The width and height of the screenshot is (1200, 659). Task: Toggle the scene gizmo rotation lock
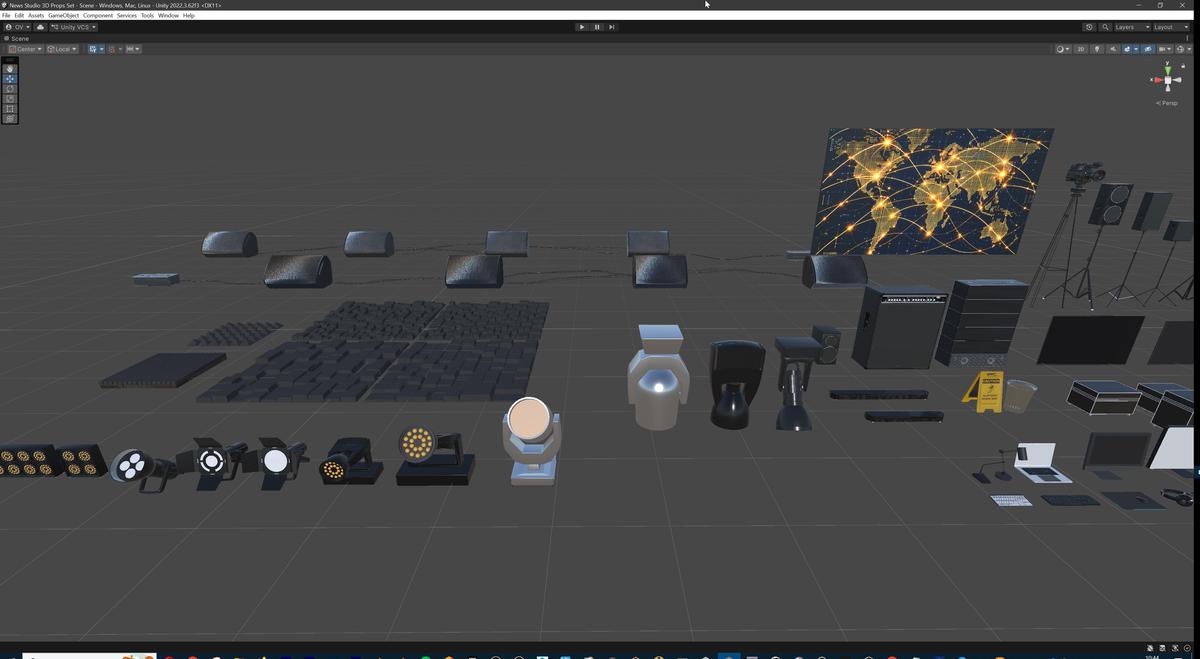pyautogui.click(x=1183, y=66)
